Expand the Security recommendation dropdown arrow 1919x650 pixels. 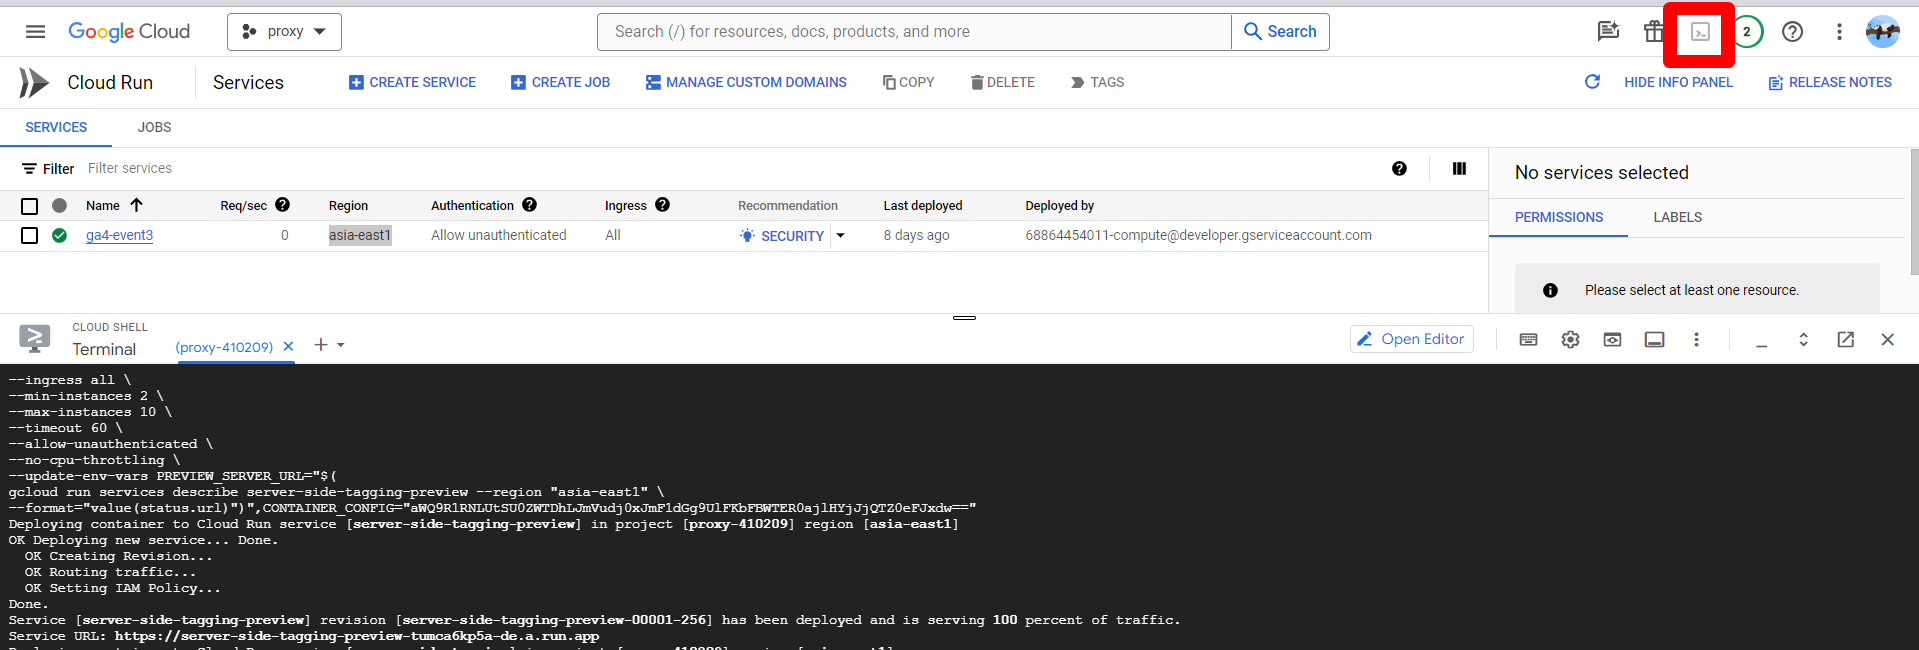click(840, 236)
